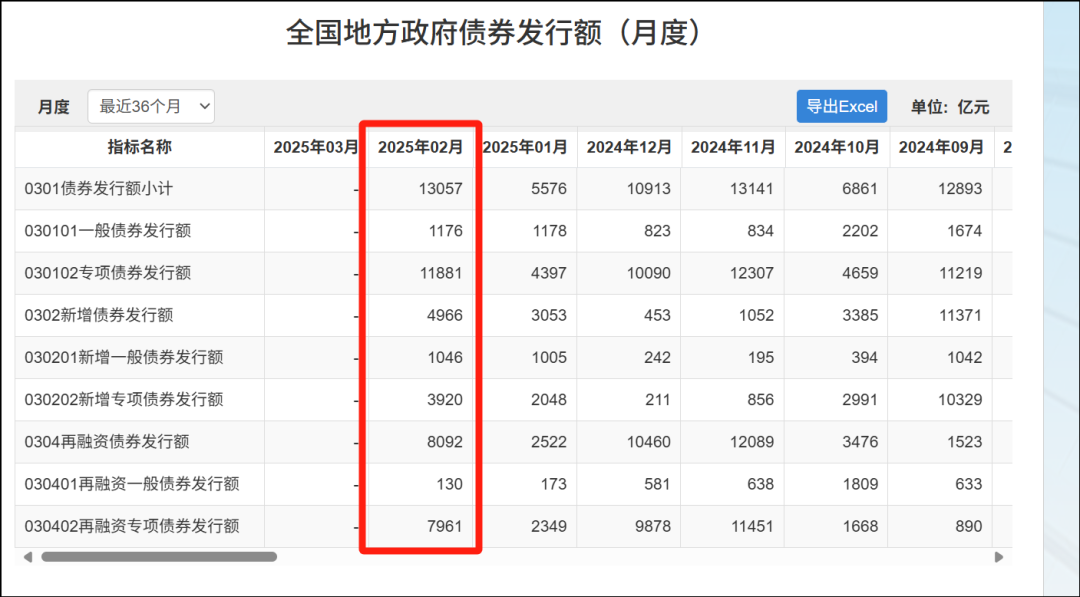Click the 13057 cell under 2025年02月
Screen dimensions: 1080x597
click(x=440, y=188)
